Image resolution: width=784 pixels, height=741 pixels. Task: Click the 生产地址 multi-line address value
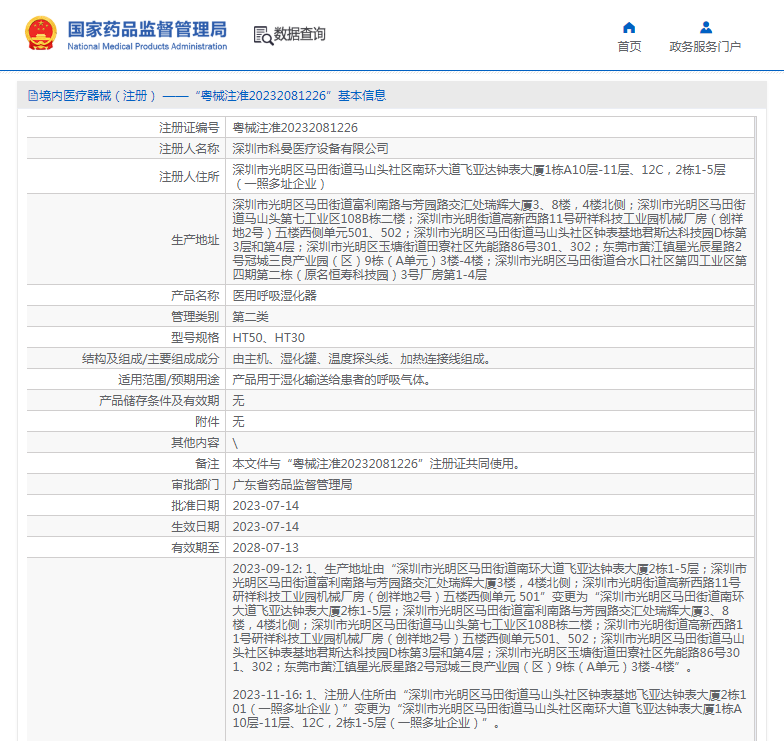click(x=490, y=240)
